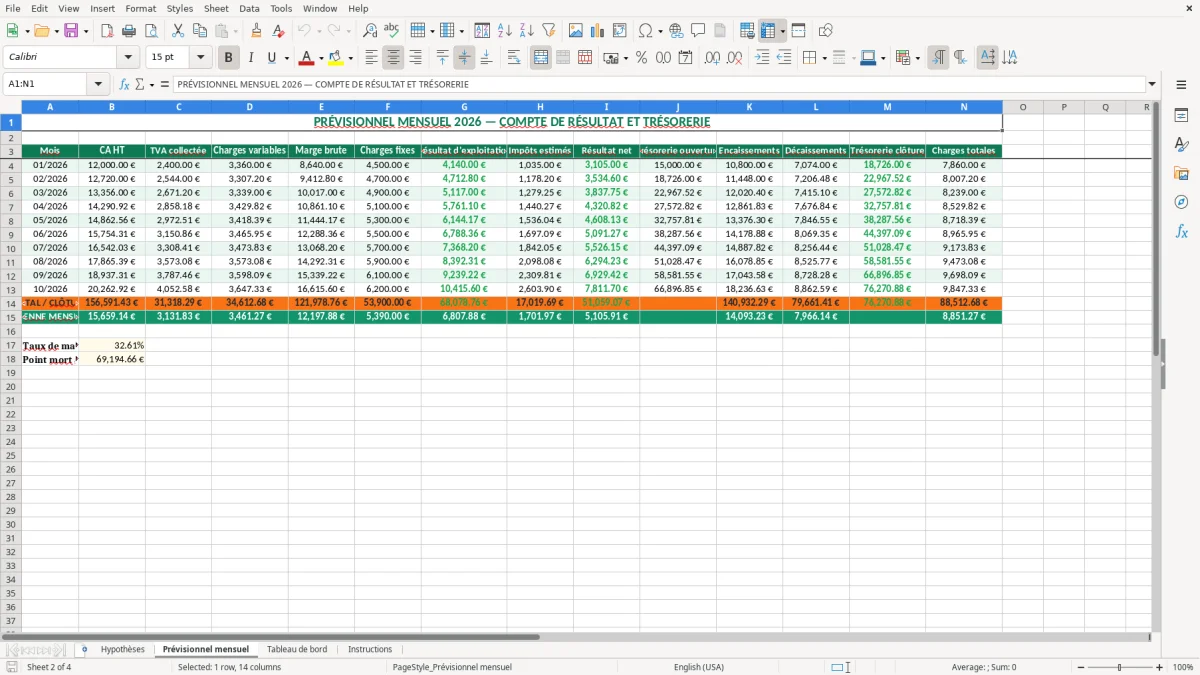Select column G by its header
The width and height of the screenshot is (1200, 675).
click(464, 107)
